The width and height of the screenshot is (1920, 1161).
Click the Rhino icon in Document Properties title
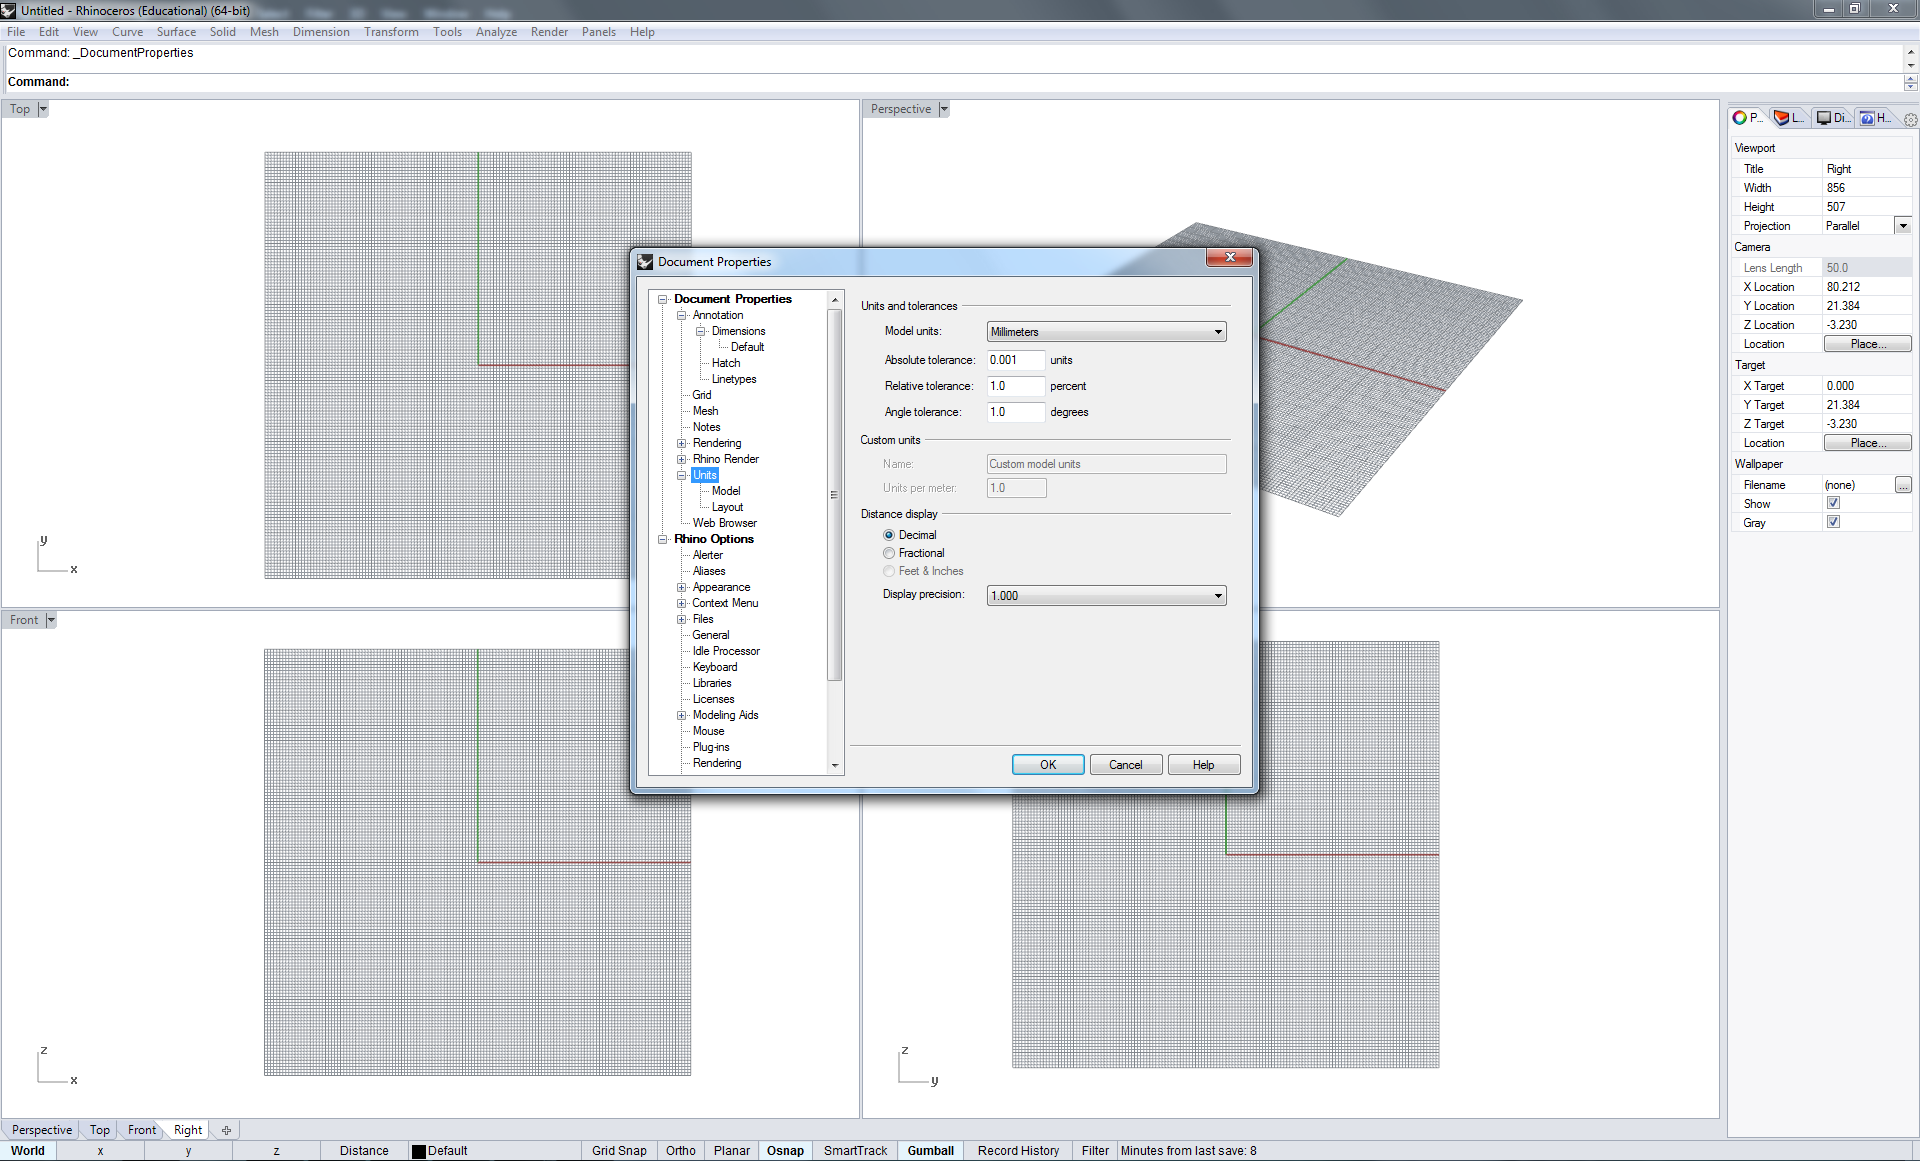[645, 262]
